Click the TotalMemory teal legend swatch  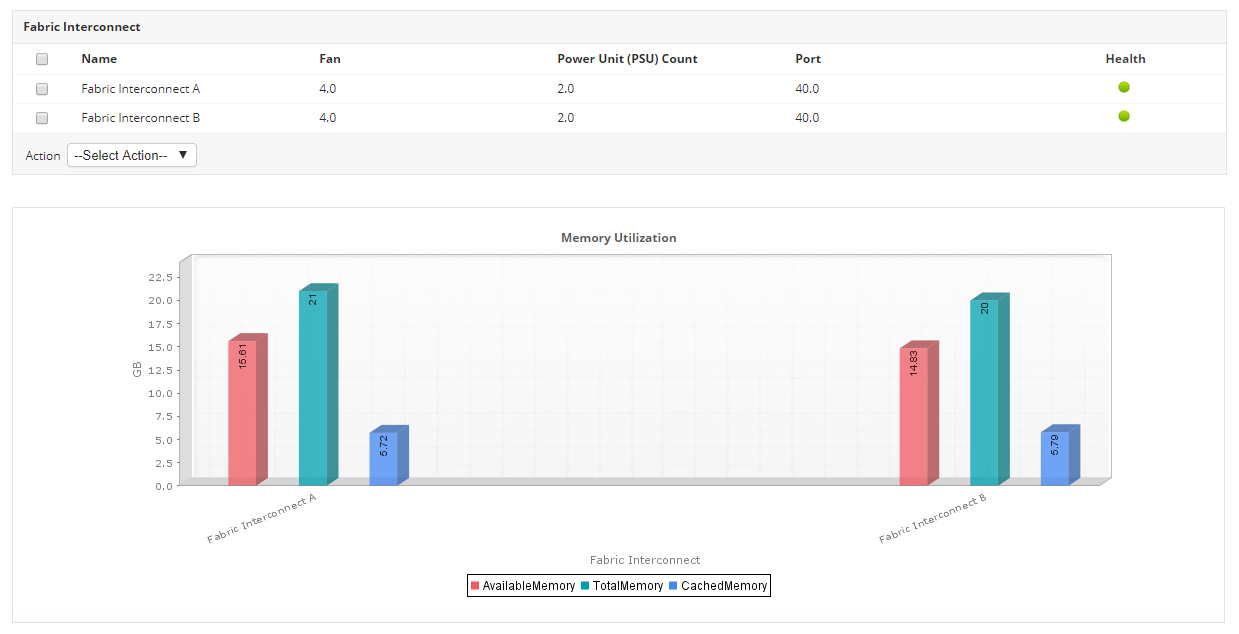coord(585,586)
